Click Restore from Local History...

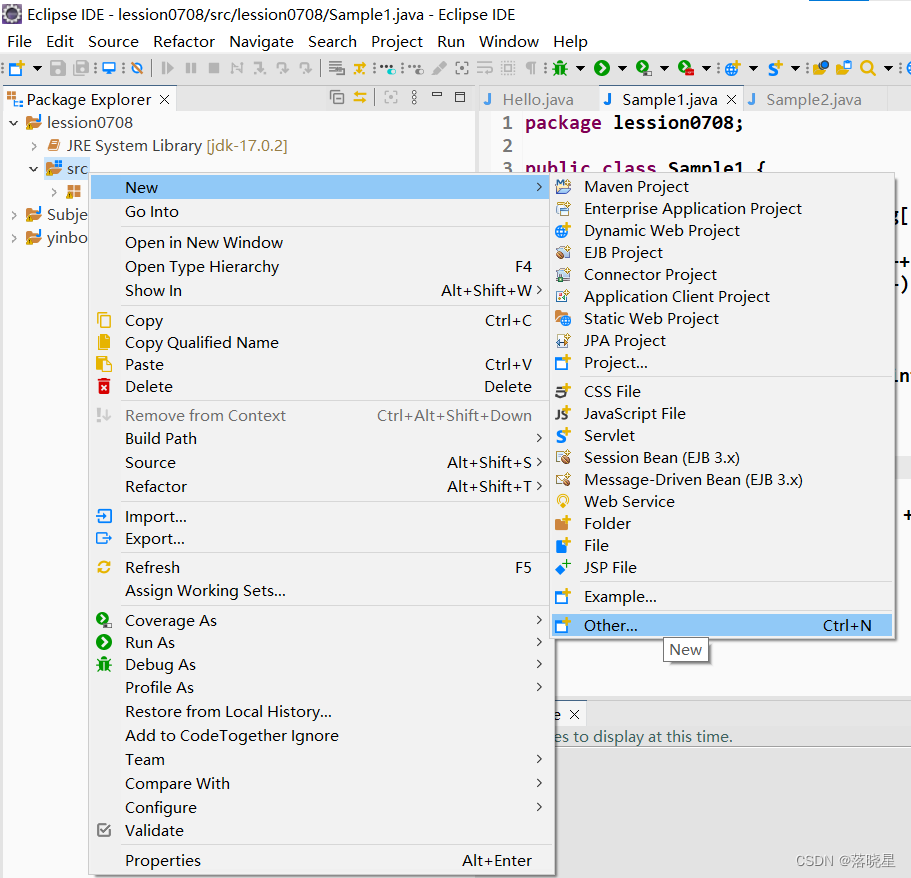[320, 711]
